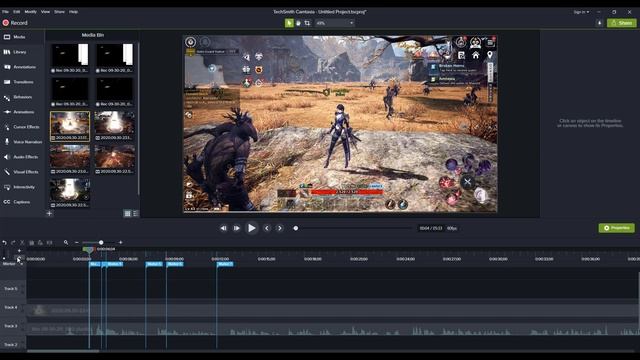The height and width of the screenshot is (360, 640).
Task: Click the timeline zoom magnifier icon
Action: coord(66,242)
